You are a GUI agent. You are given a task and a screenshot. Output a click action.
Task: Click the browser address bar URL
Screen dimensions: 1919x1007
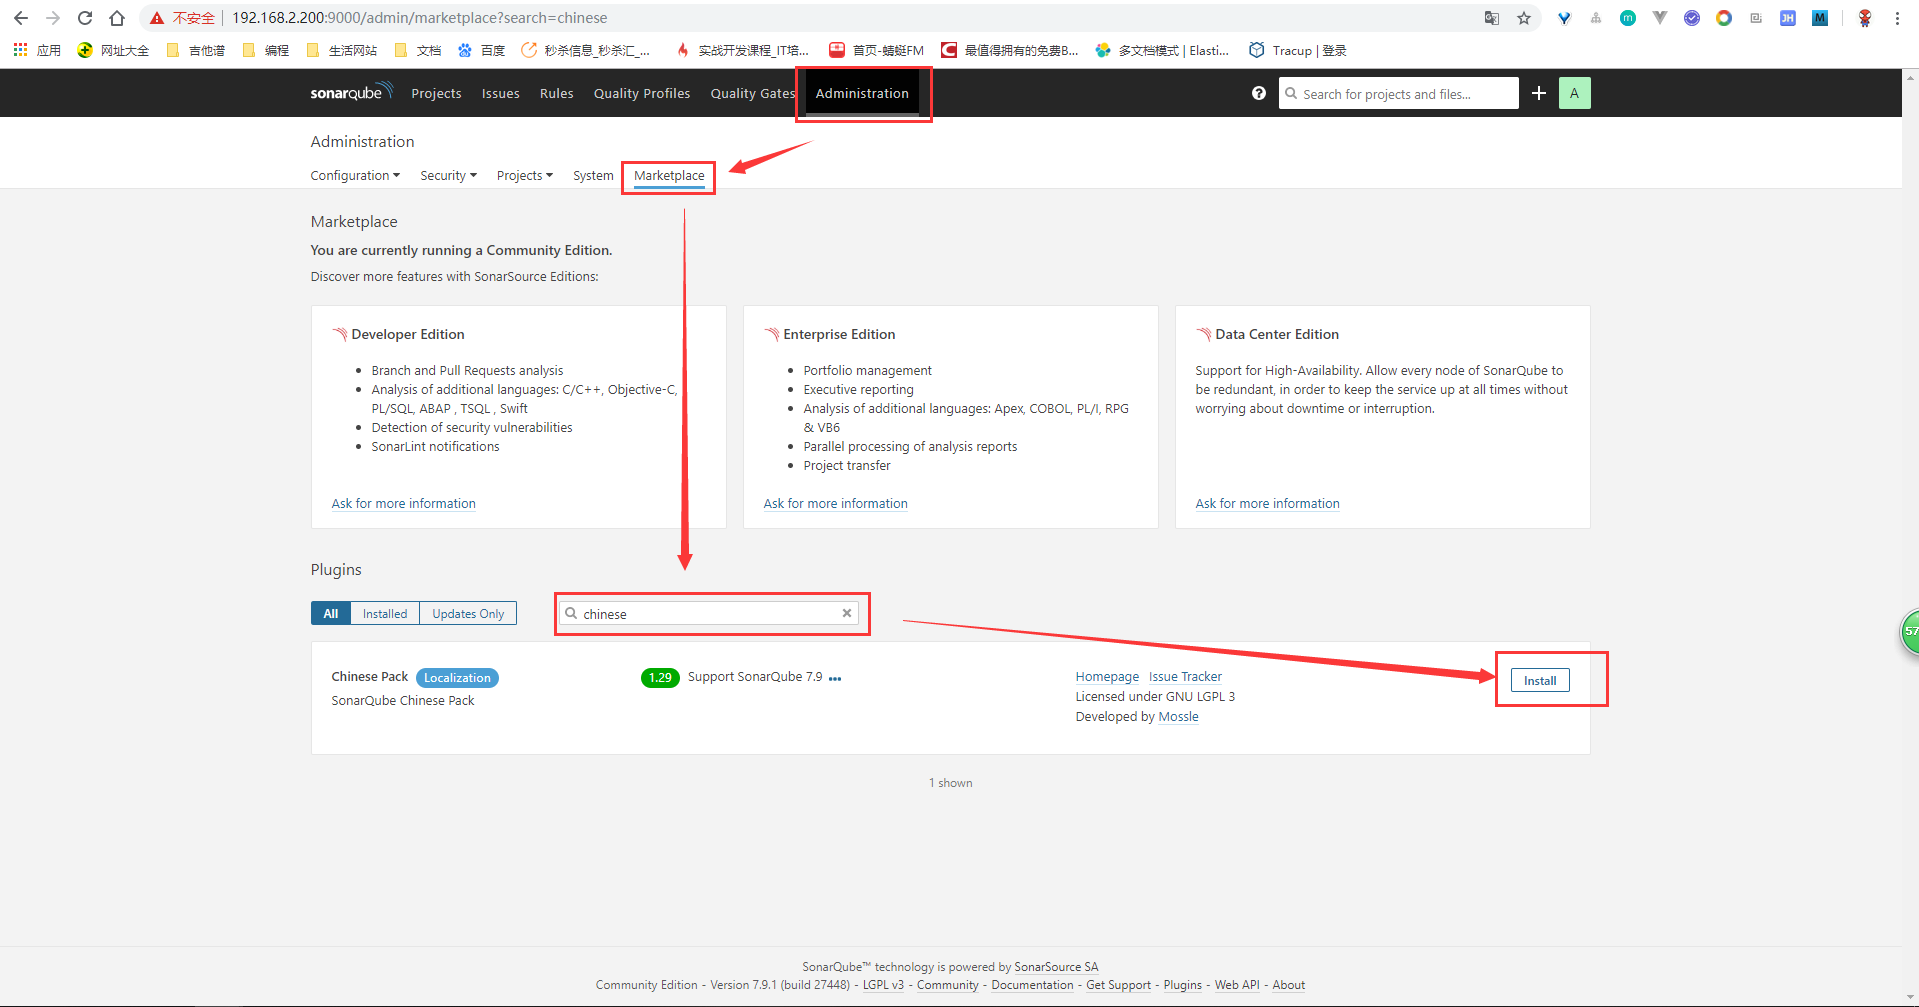(420, 18)
